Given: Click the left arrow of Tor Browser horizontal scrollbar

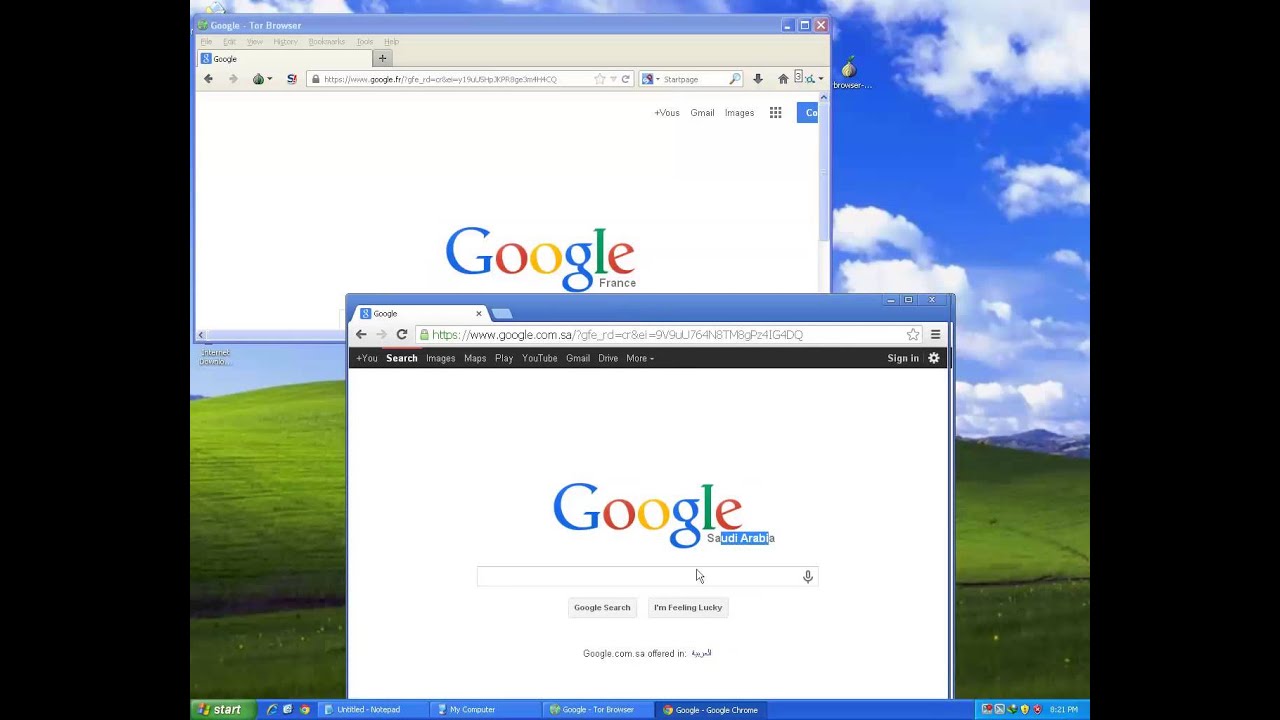Looking at the screenshot, I should click(201, 335).
